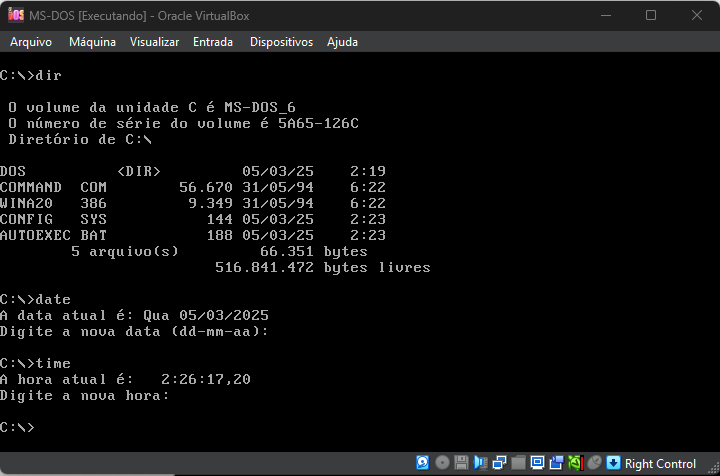720x476 pixels.
Task: Close the MS-DOS VirtualBox window
Action: coord(697,15)
